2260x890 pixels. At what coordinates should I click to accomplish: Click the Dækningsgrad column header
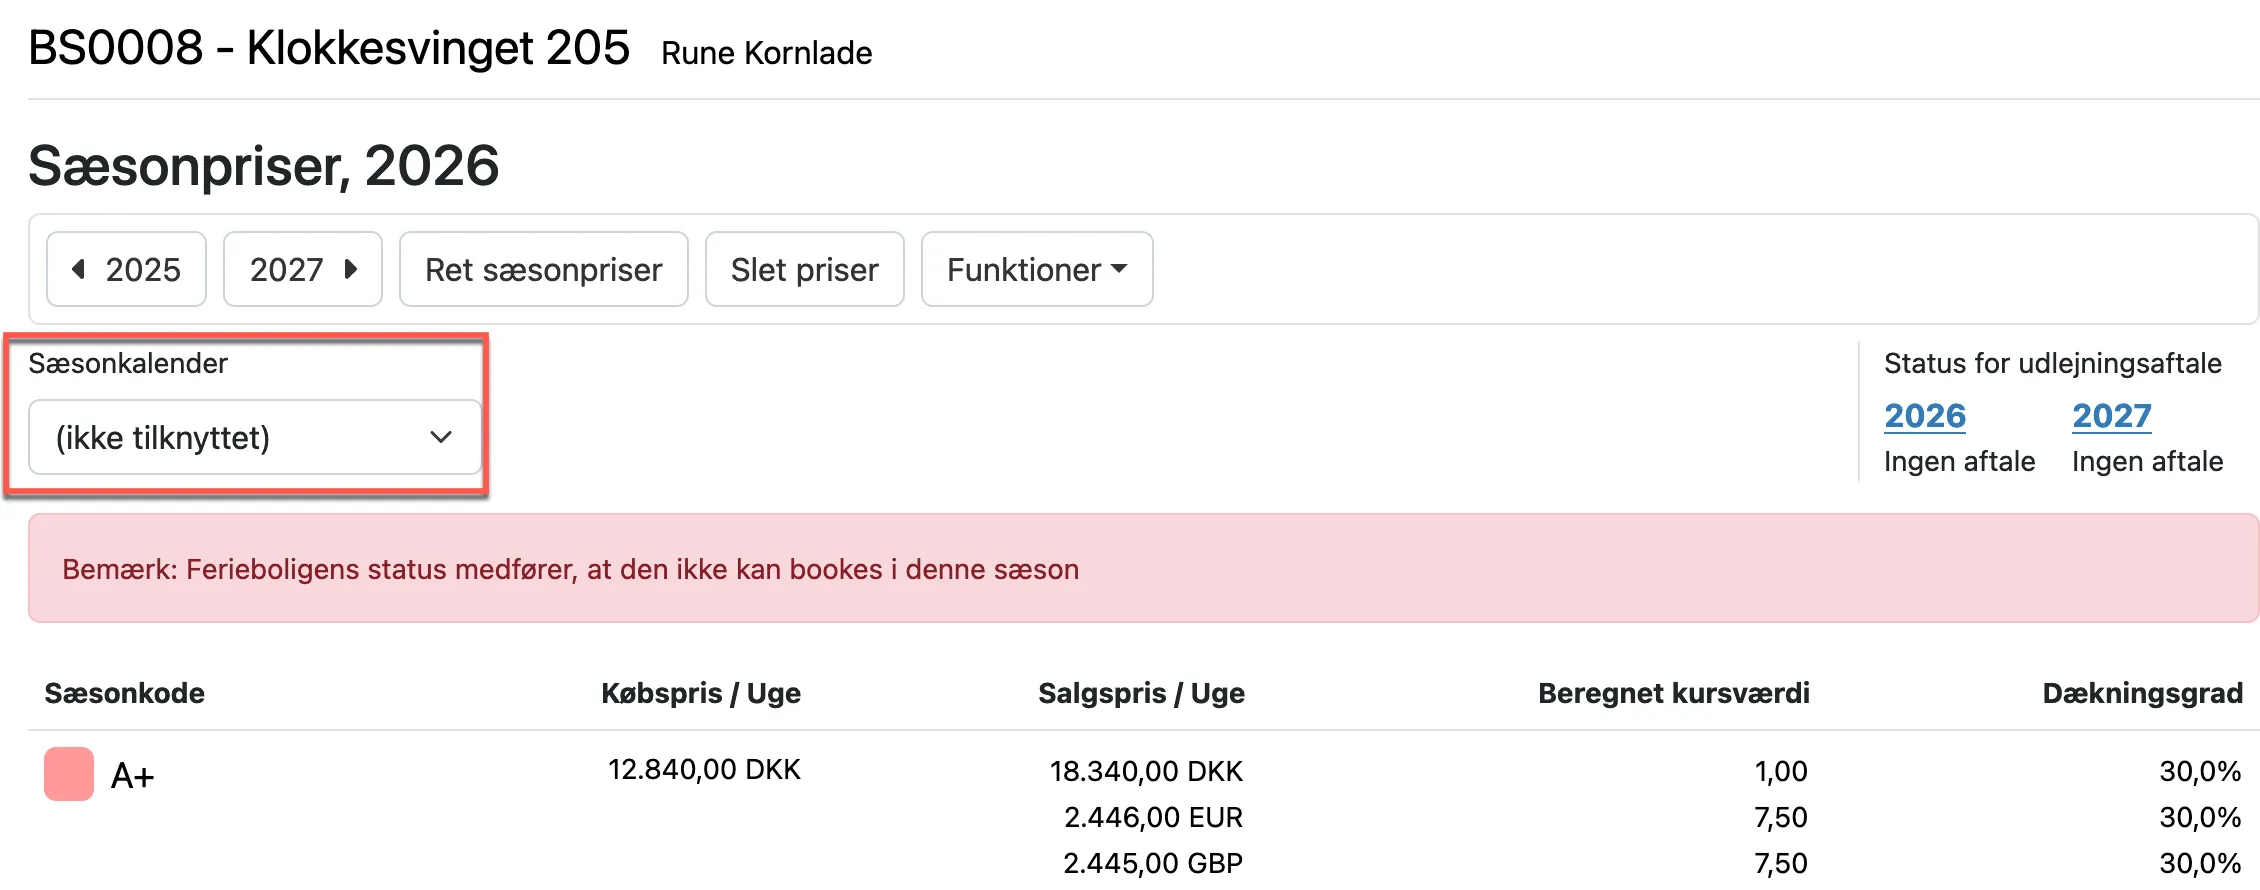pyautogui.click(x=2141, y=693)
